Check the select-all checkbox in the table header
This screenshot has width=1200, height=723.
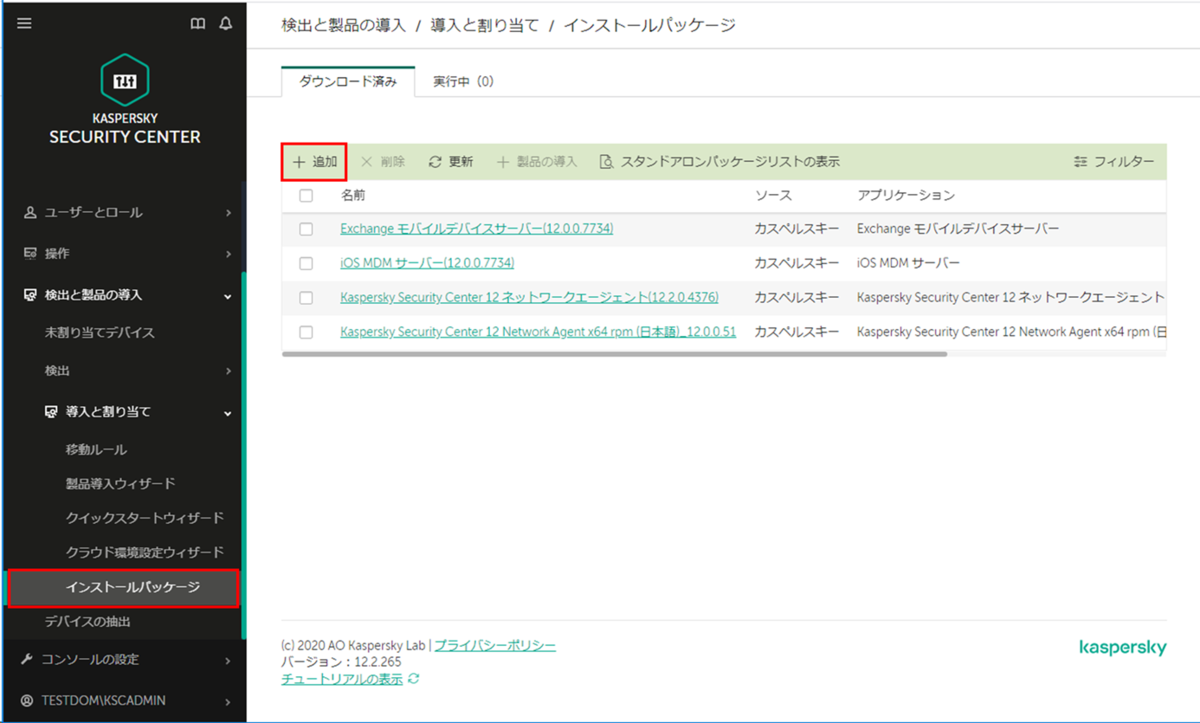(306, 195)
